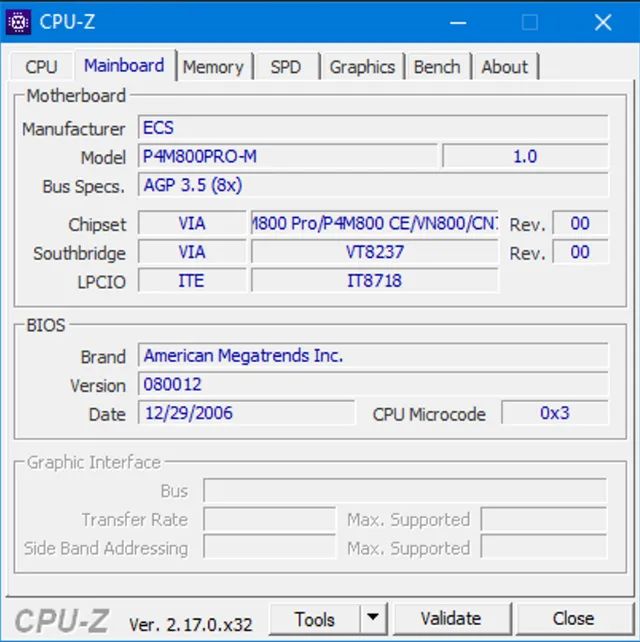Click the empty Side Band Addressing field
640x642 pixels.
point(269,547)
